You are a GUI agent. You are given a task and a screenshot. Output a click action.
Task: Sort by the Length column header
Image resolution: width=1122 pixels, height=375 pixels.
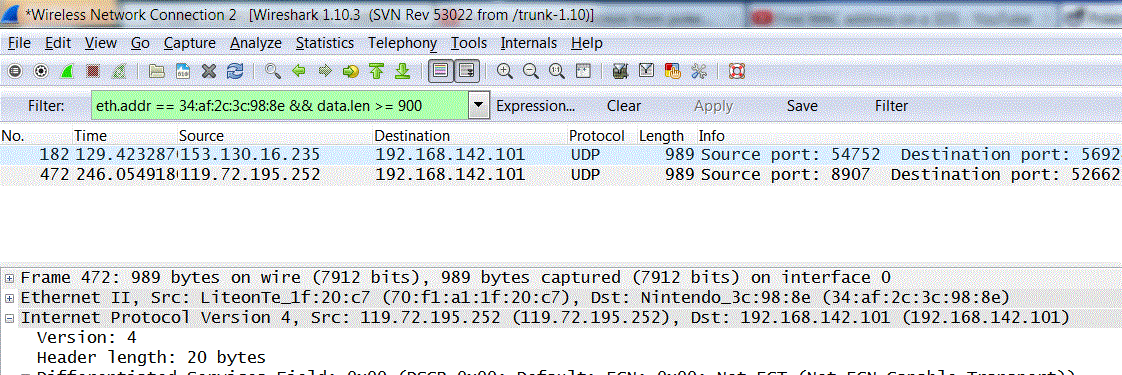pos(667,135)
